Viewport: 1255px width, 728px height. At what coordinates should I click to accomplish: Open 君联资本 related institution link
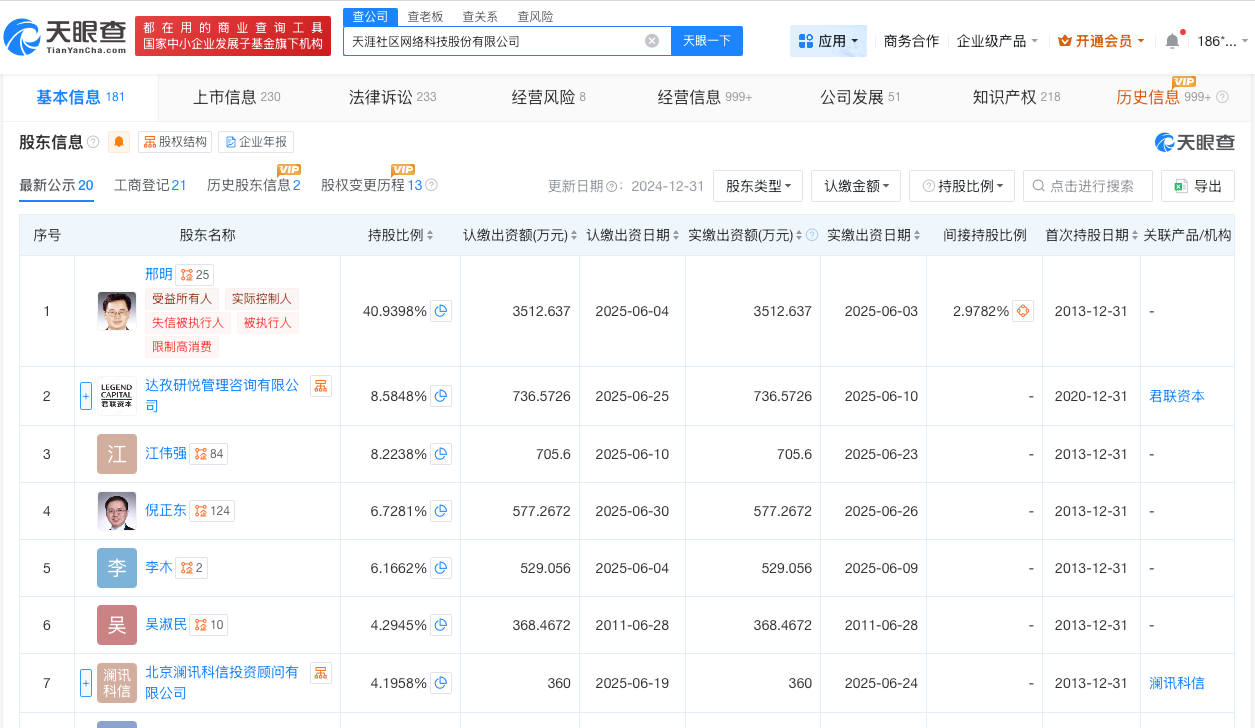1177,396
